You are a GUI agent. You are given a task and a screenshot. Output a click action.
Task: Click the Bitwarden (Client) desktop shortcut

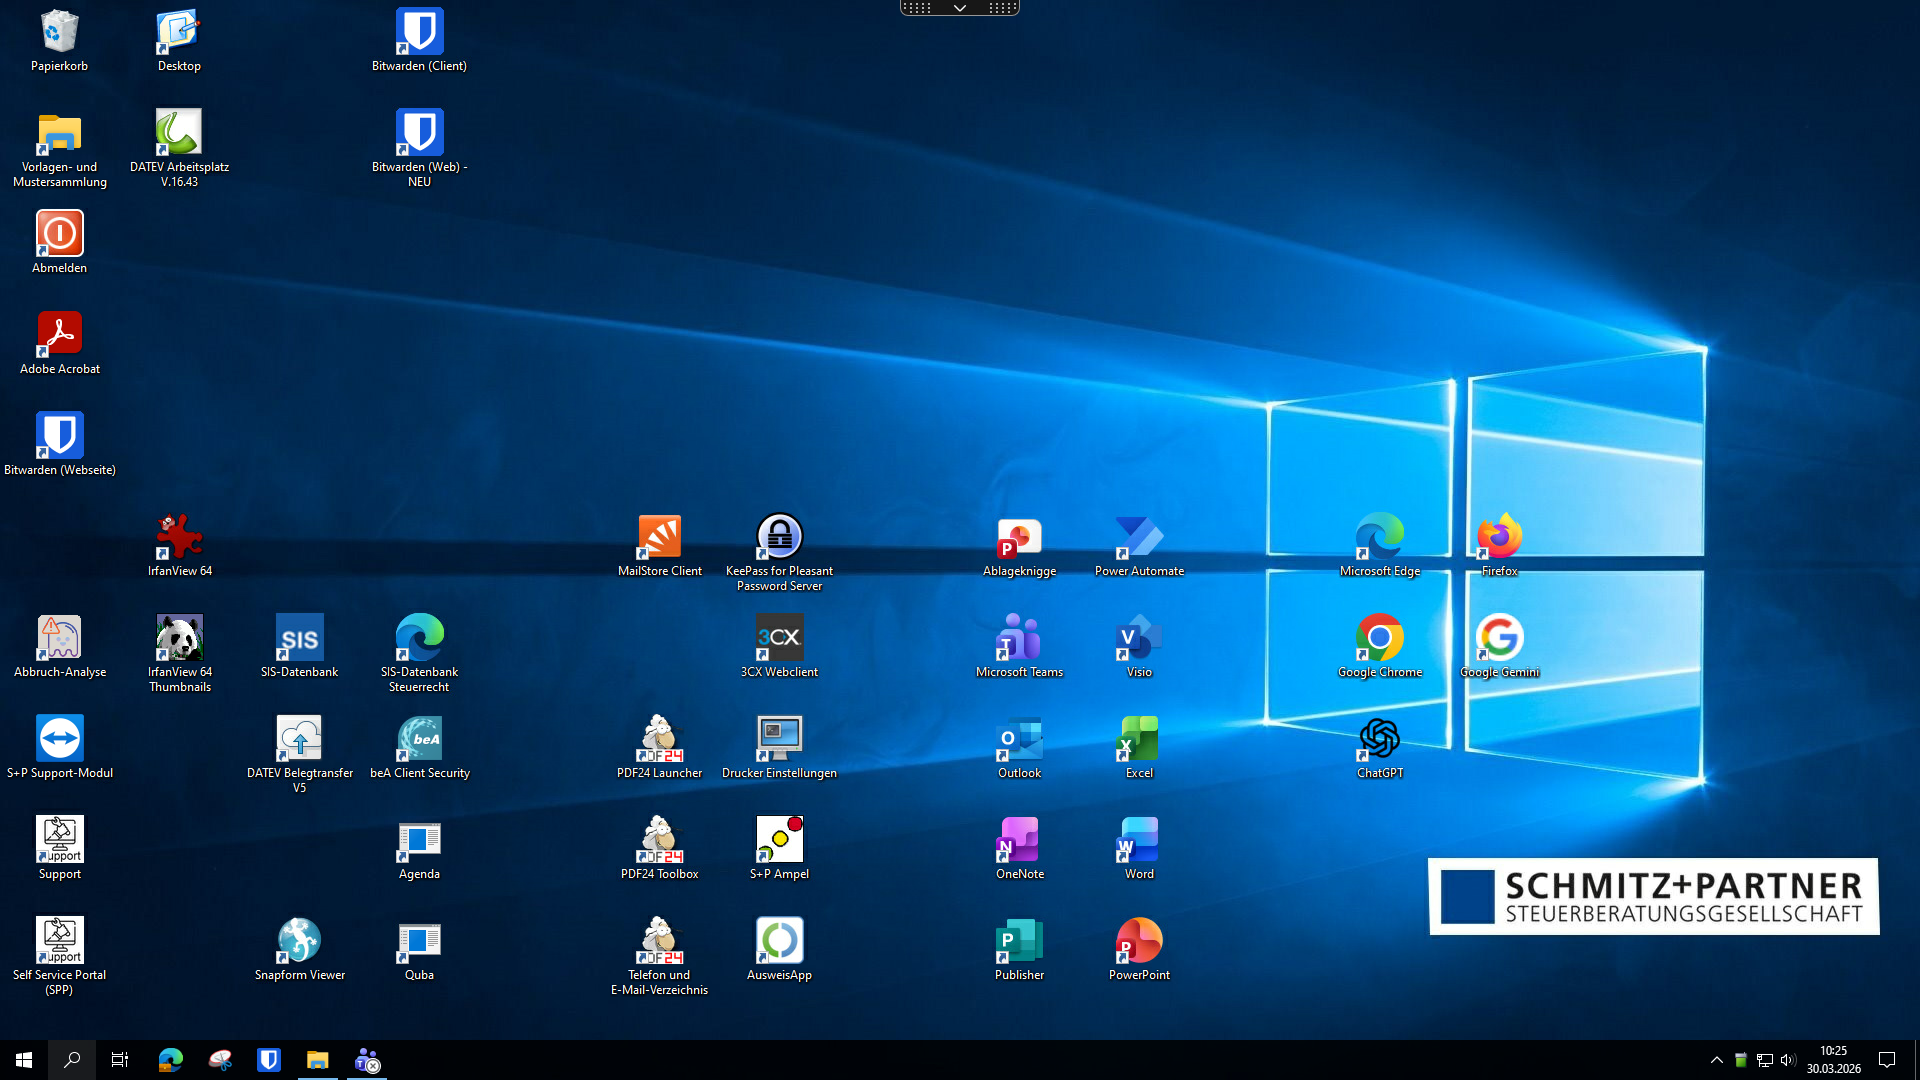[419, 33]
